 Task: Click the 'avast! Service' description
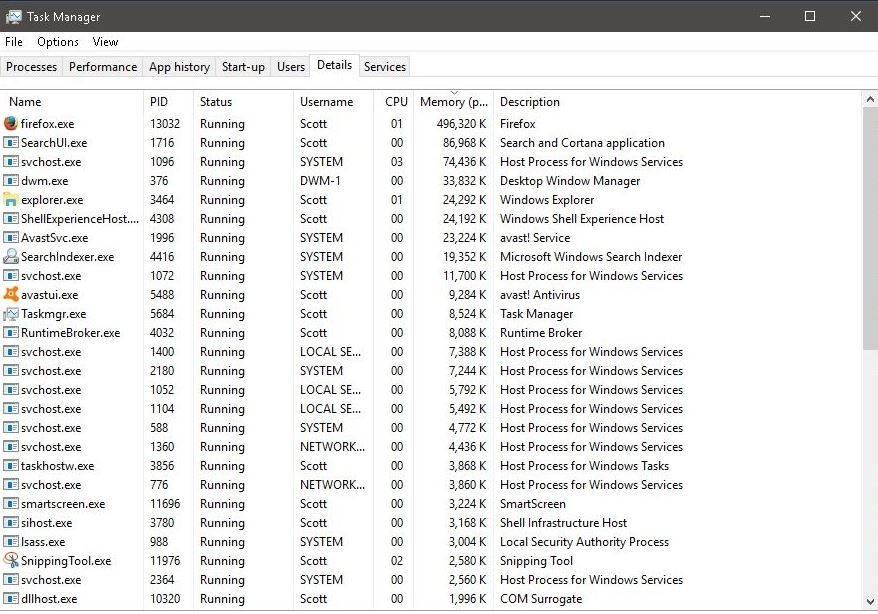click(x=534, y=238)
